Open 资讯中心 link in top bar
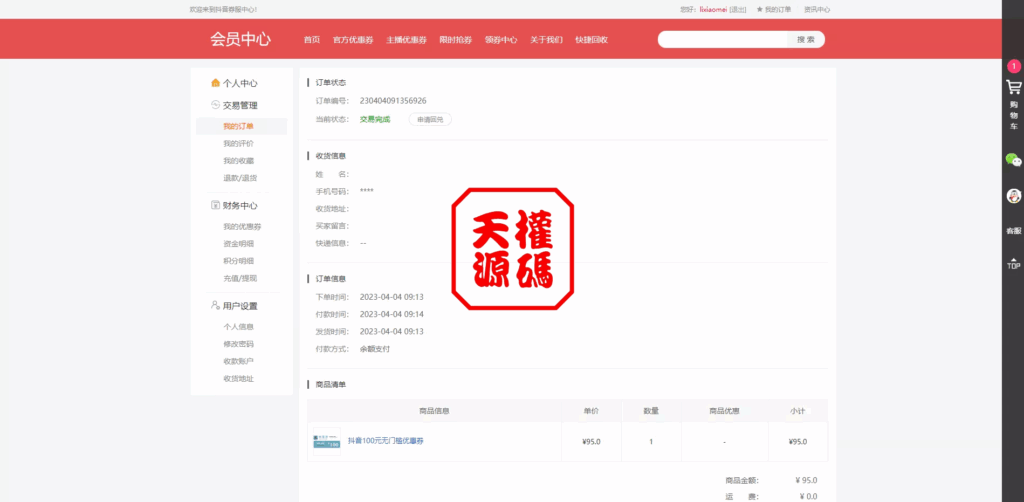The image size is (1024, 502). click(817, 10)
